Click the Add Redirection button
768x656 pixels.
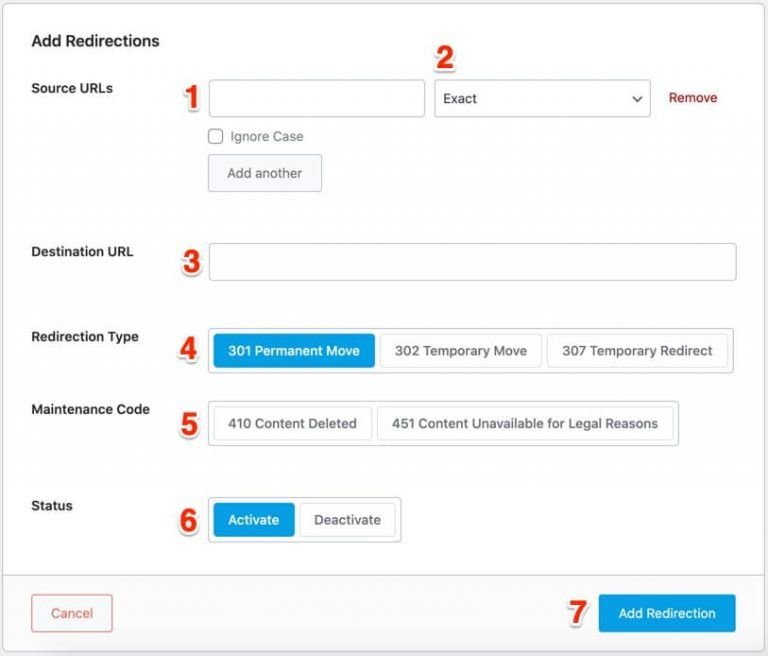click(667, 613)
